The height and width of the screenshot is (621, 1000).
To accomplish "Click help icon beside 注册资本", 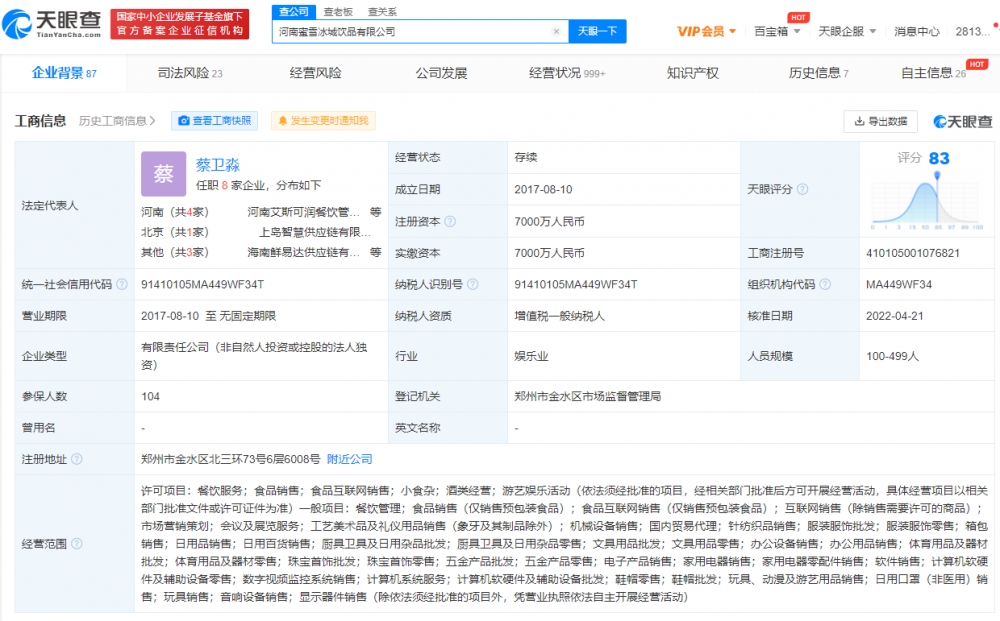I will [450, 221].
